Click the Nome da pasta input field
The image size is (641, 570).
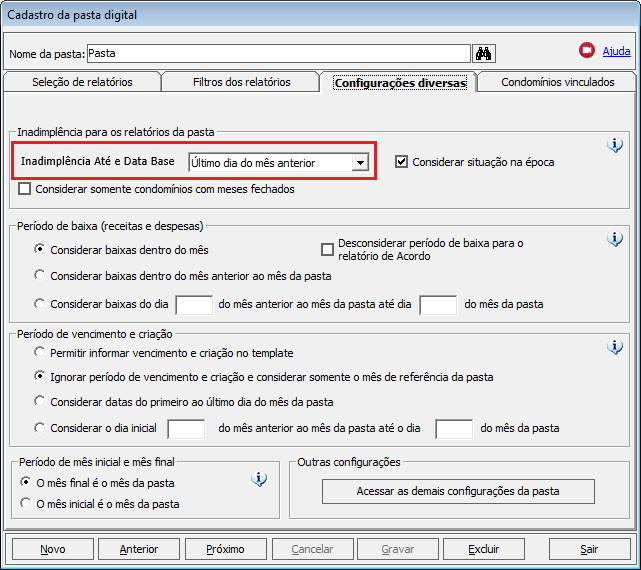(x=279, y=54)
